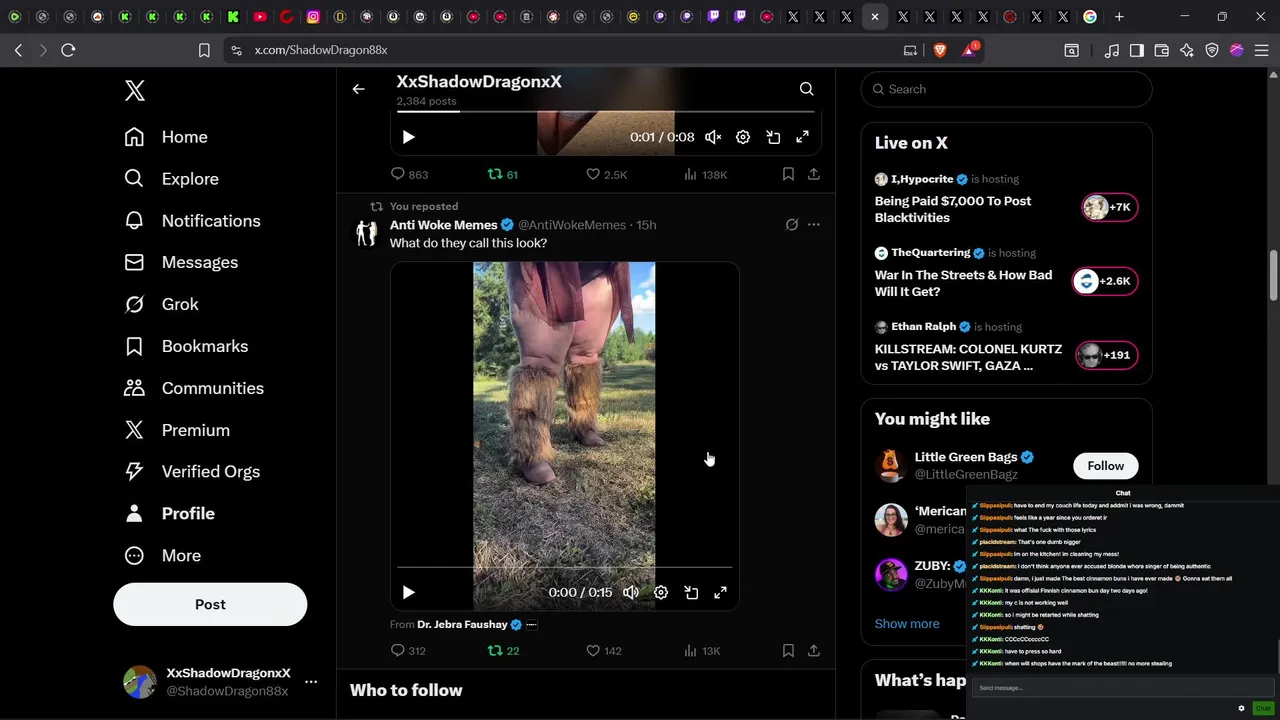Bookmark this page in address bar

point(204,50)
